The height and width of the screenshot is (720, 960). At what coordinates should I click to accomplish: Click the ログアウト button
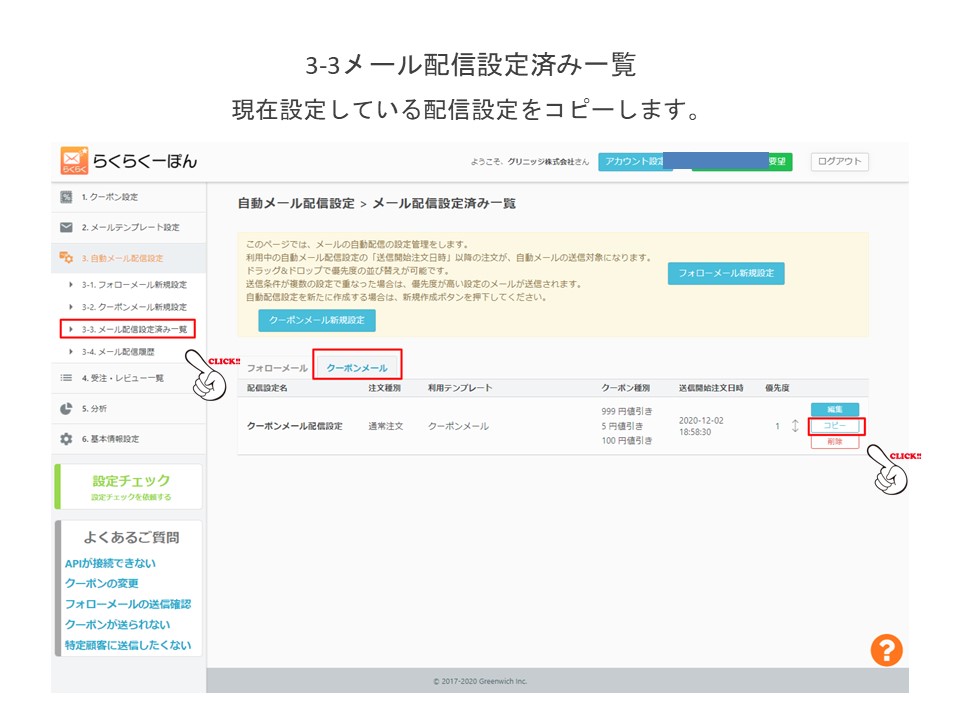tap(838, 162)
